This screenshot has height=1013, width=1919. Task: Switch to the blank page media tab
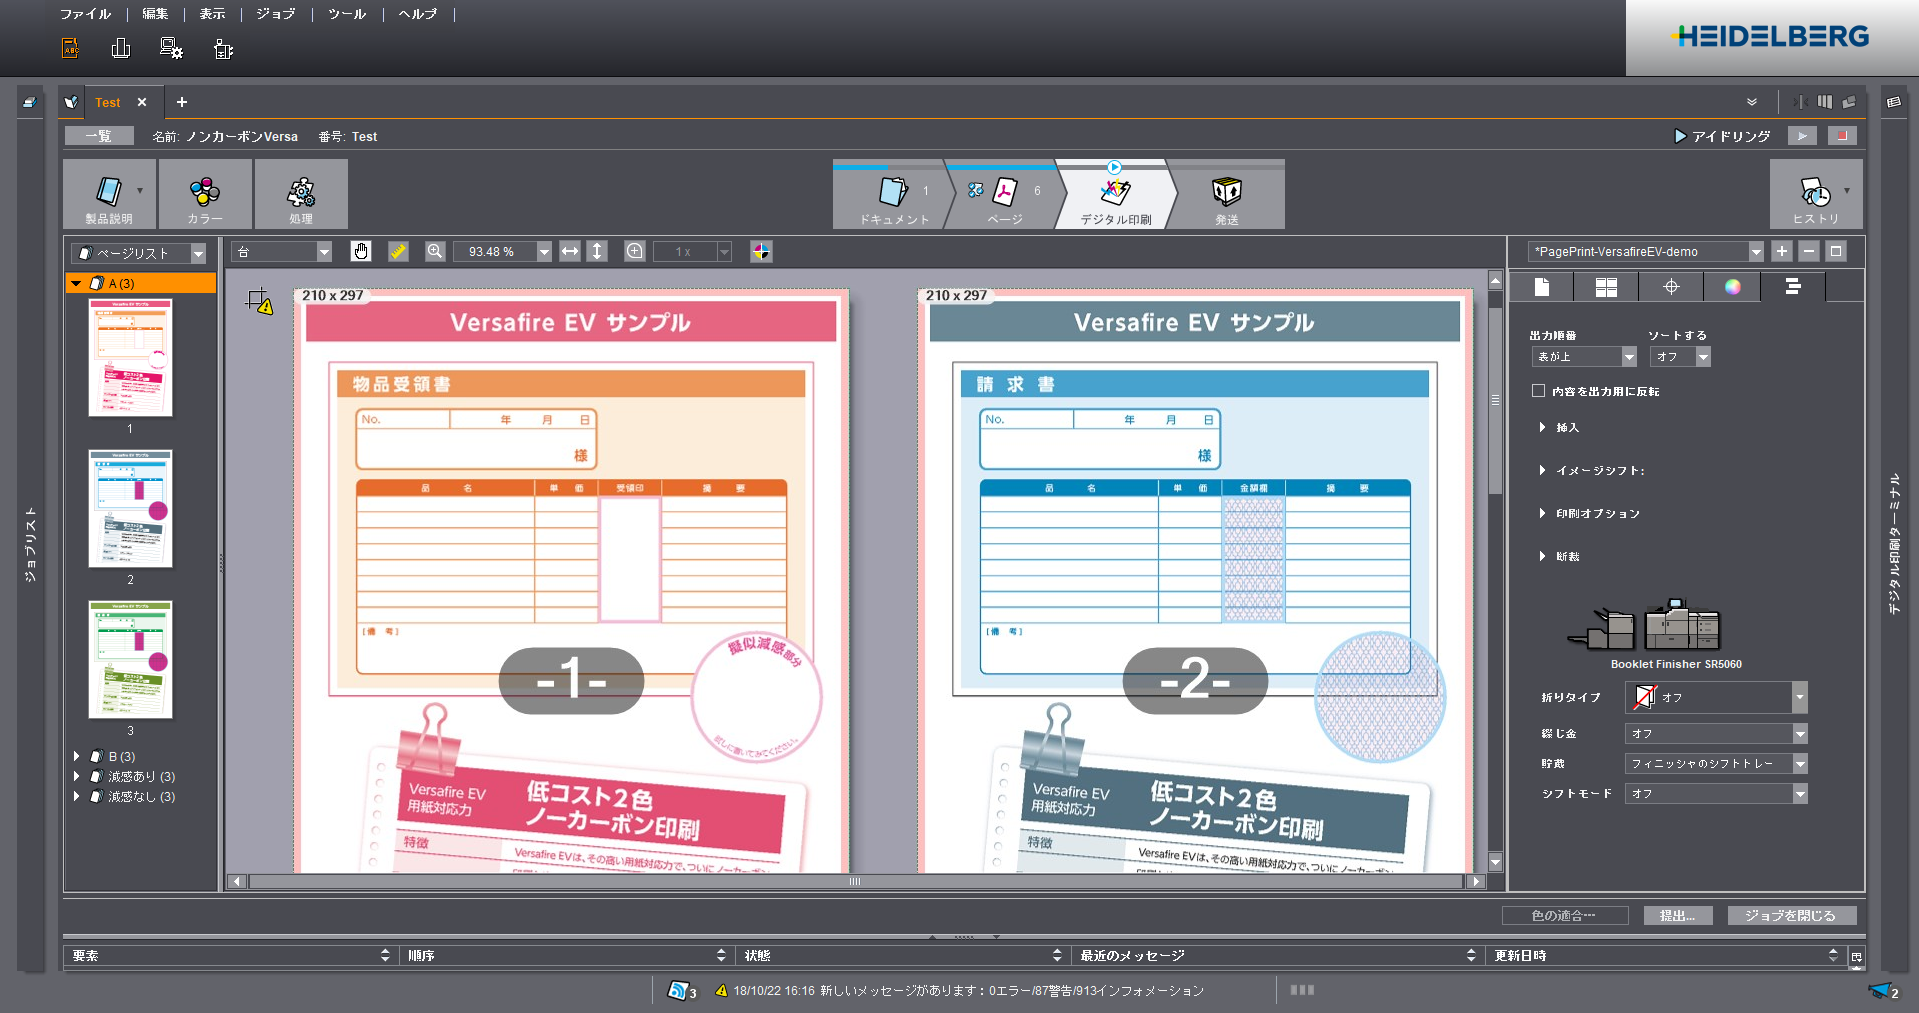coord(1542,288)
